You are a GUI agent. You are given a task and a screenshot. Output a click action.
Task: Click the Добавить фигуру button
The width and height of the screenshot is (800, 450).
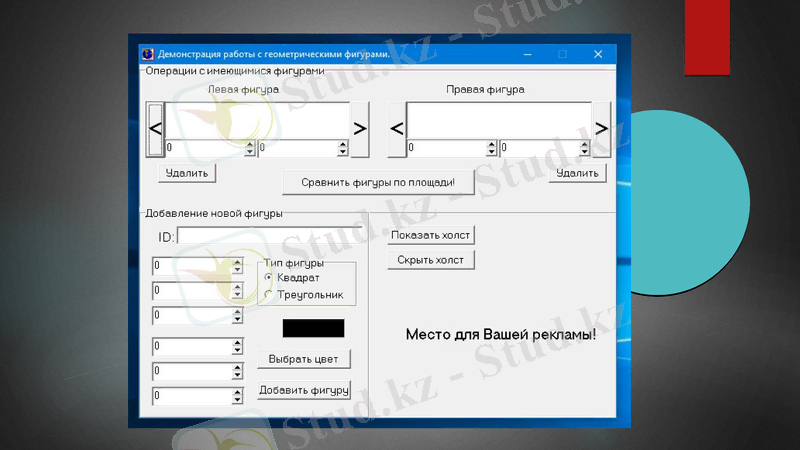304,390
